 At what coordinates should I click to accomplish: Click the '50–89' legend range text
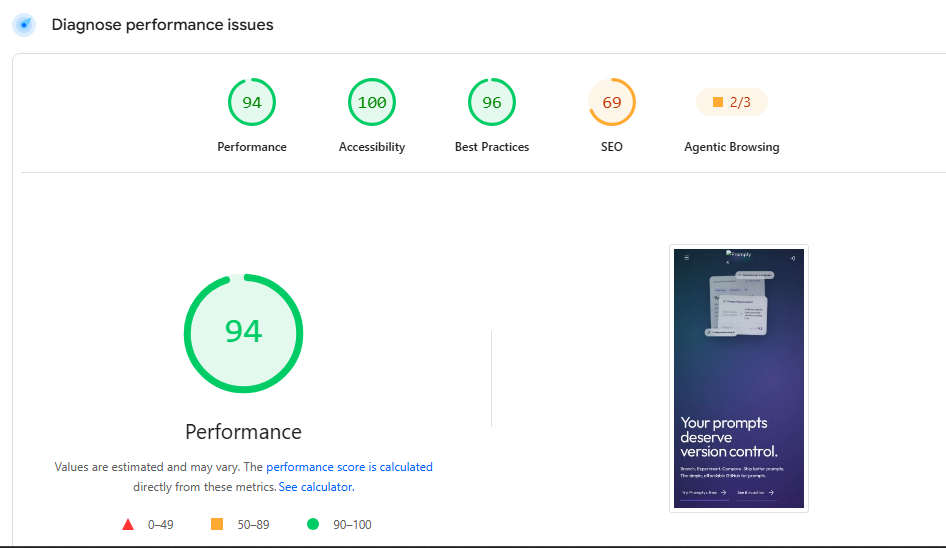tap(253, 524)
